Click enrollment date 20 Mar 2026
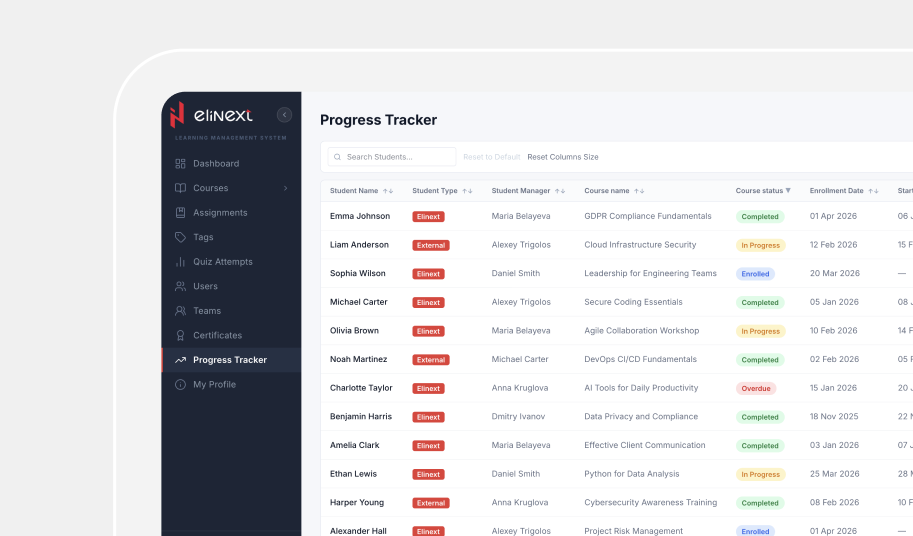Screen dimensions: 913x536 (x=834, y=273)
